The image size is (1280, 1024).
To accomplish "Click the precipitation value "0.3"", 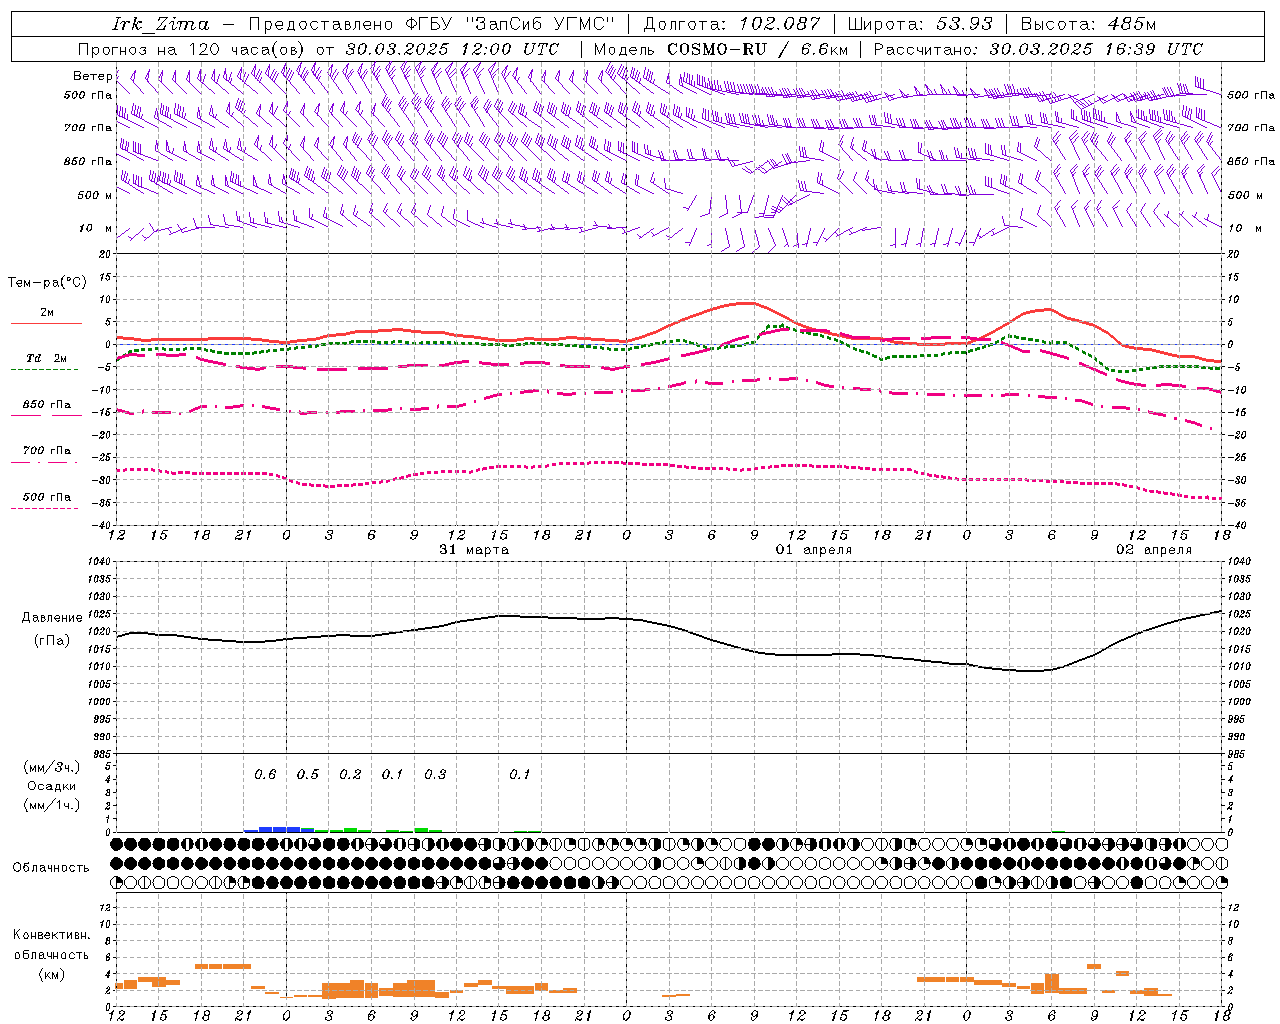I will click(x=435, y=775).
